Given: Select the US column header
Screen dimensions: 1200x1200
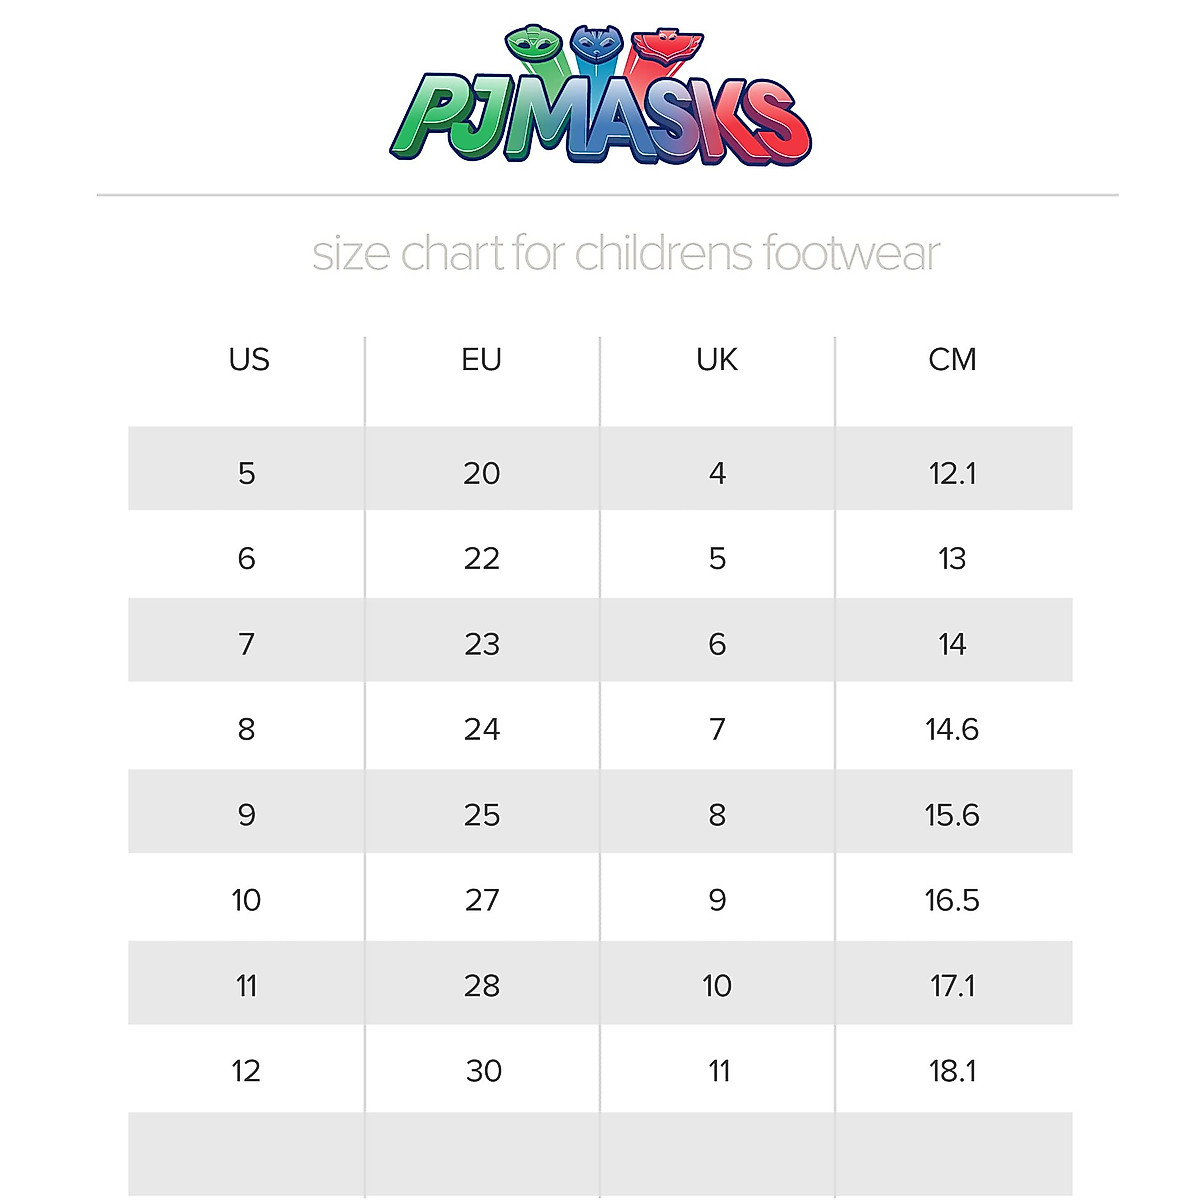Looking at the screenshot, I should [248, 359].
